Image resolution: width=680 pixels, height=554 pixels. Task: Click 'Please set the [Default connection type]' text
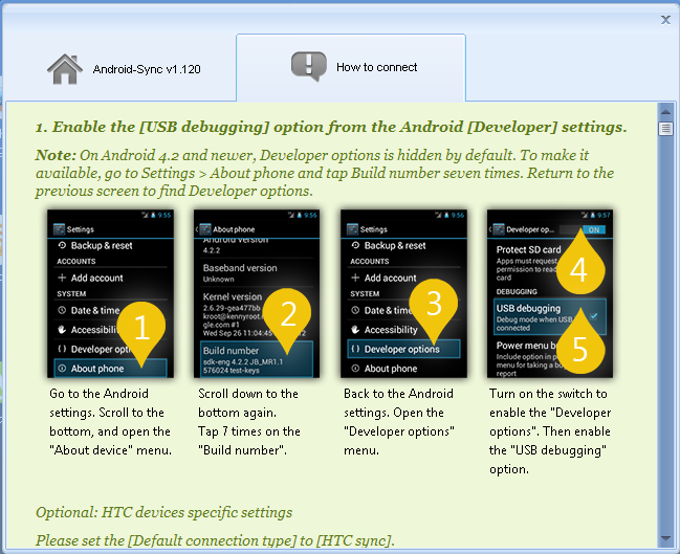point(215,541)
